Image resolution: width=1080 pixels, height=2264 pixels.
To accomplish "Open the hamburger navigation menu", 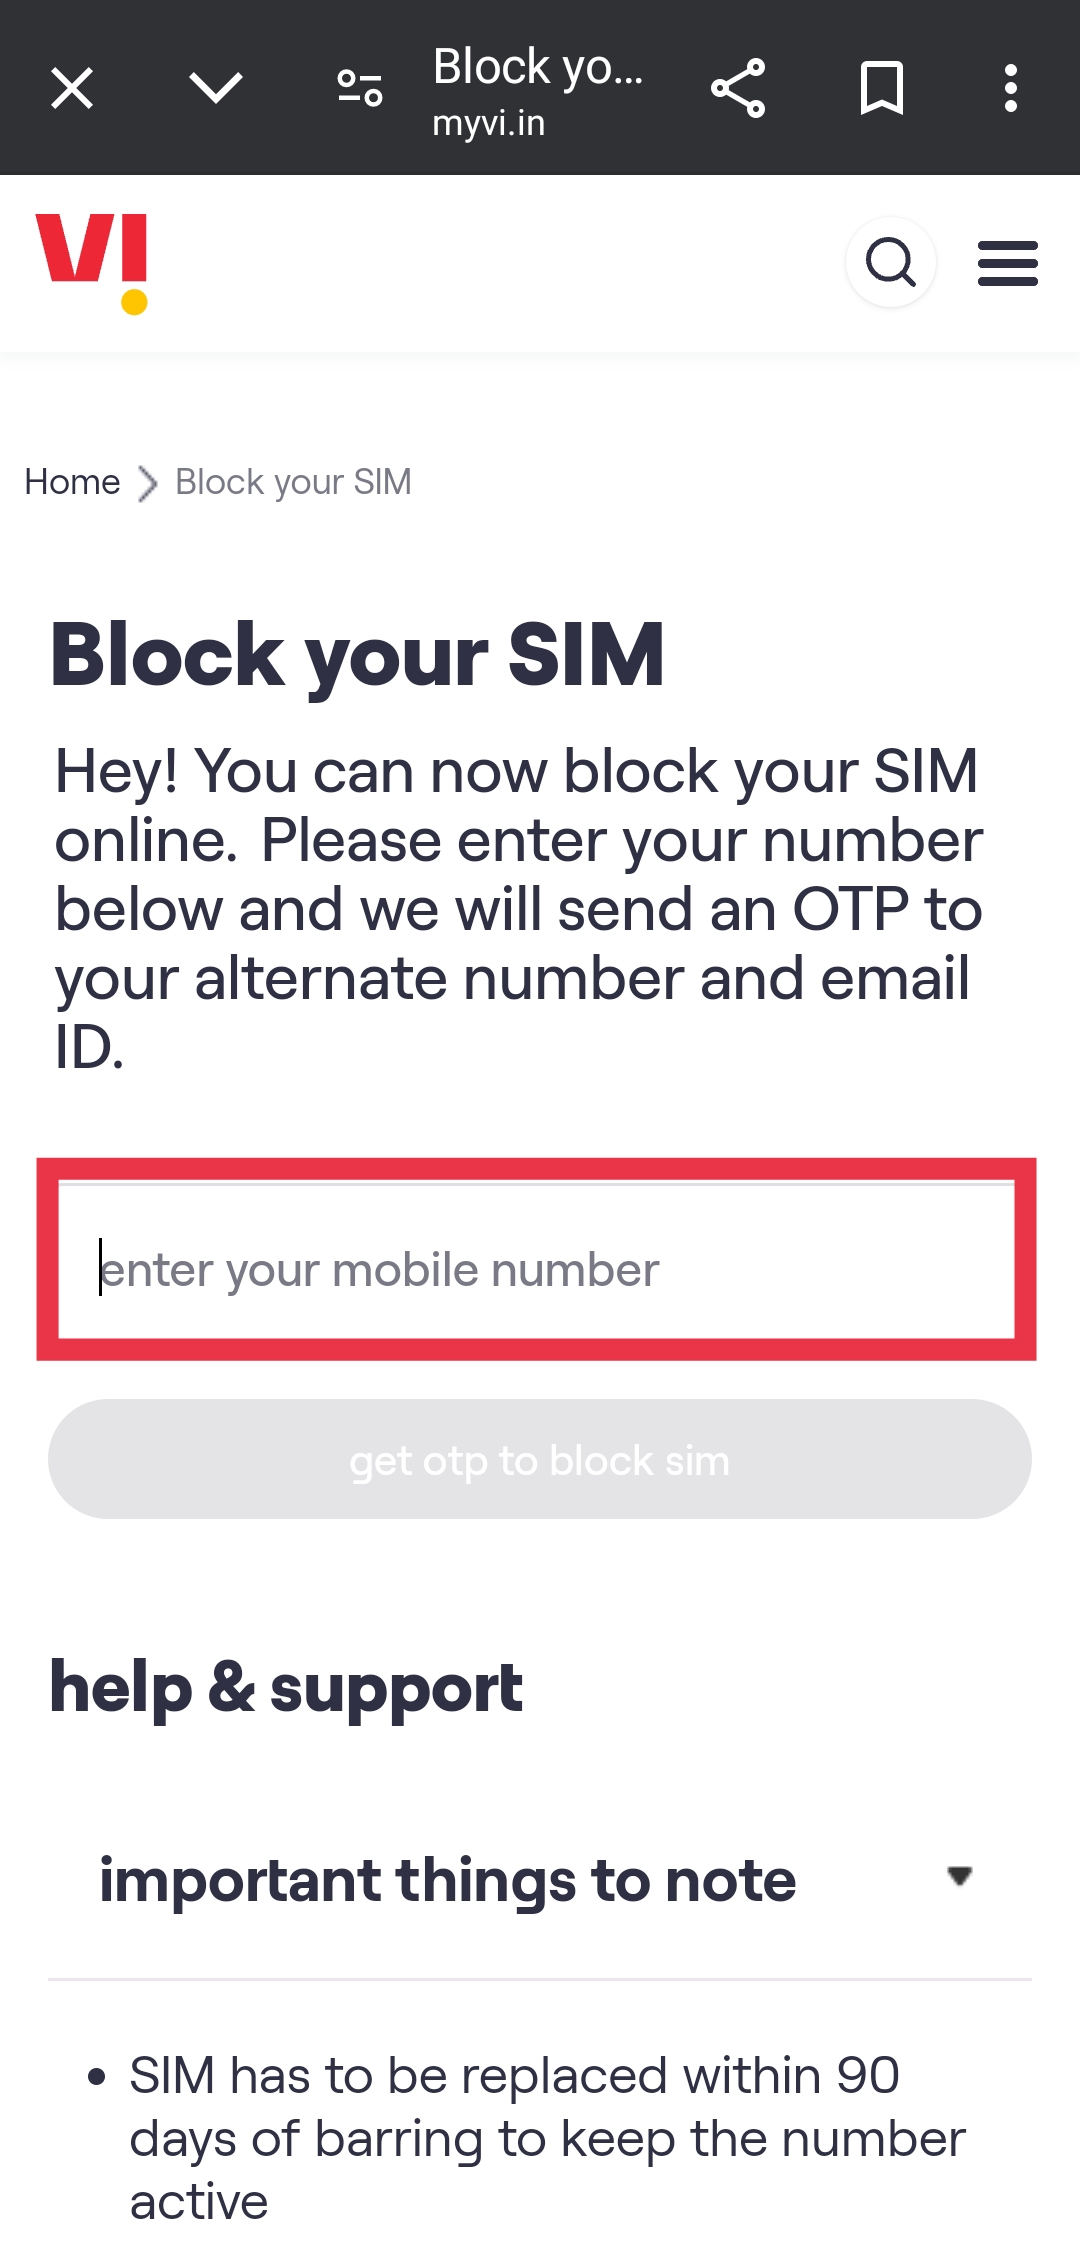I will (x=1008, y=263).
